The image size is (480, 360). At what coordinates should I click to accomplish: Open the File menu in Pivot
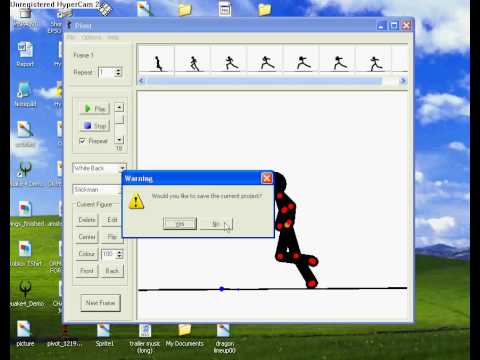71,37
